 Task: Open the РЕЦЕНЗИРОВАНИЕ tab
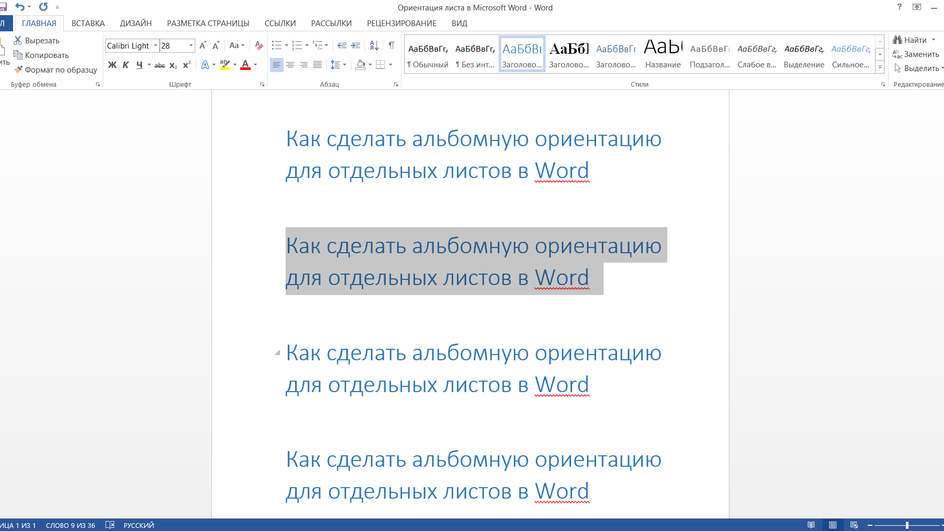[402, 23]
